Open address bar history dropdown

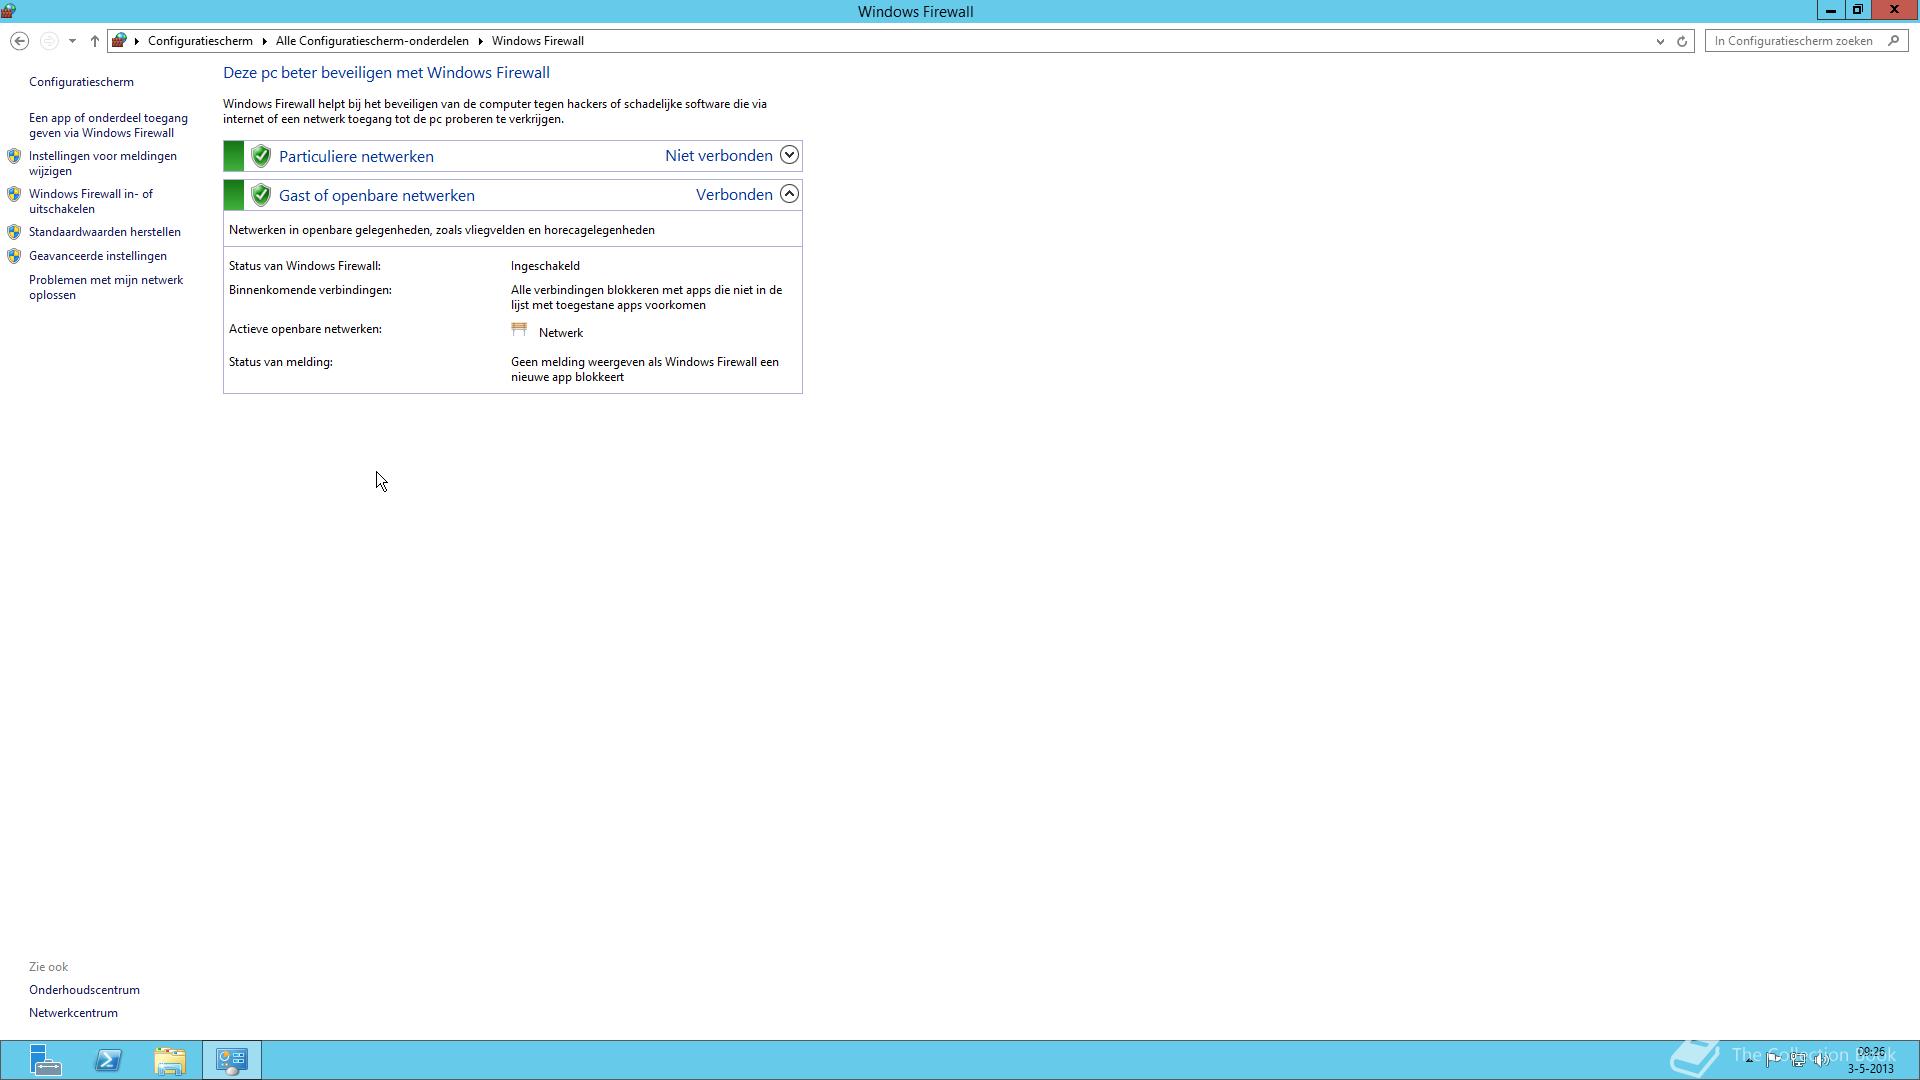click(x=1660, y=41)
